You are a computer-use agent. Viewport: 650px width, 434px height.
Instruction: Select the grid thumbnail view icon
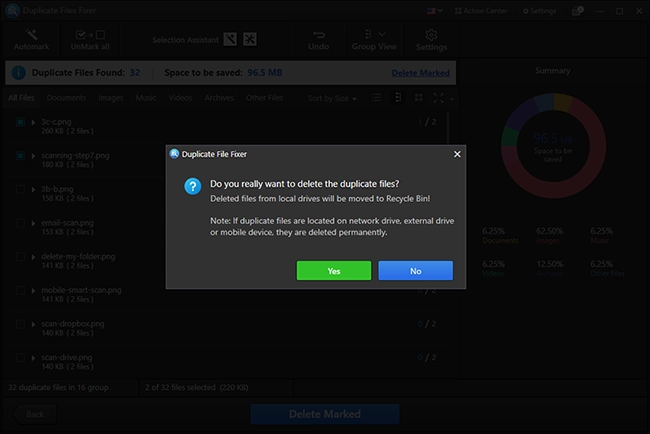click(419, 98)
